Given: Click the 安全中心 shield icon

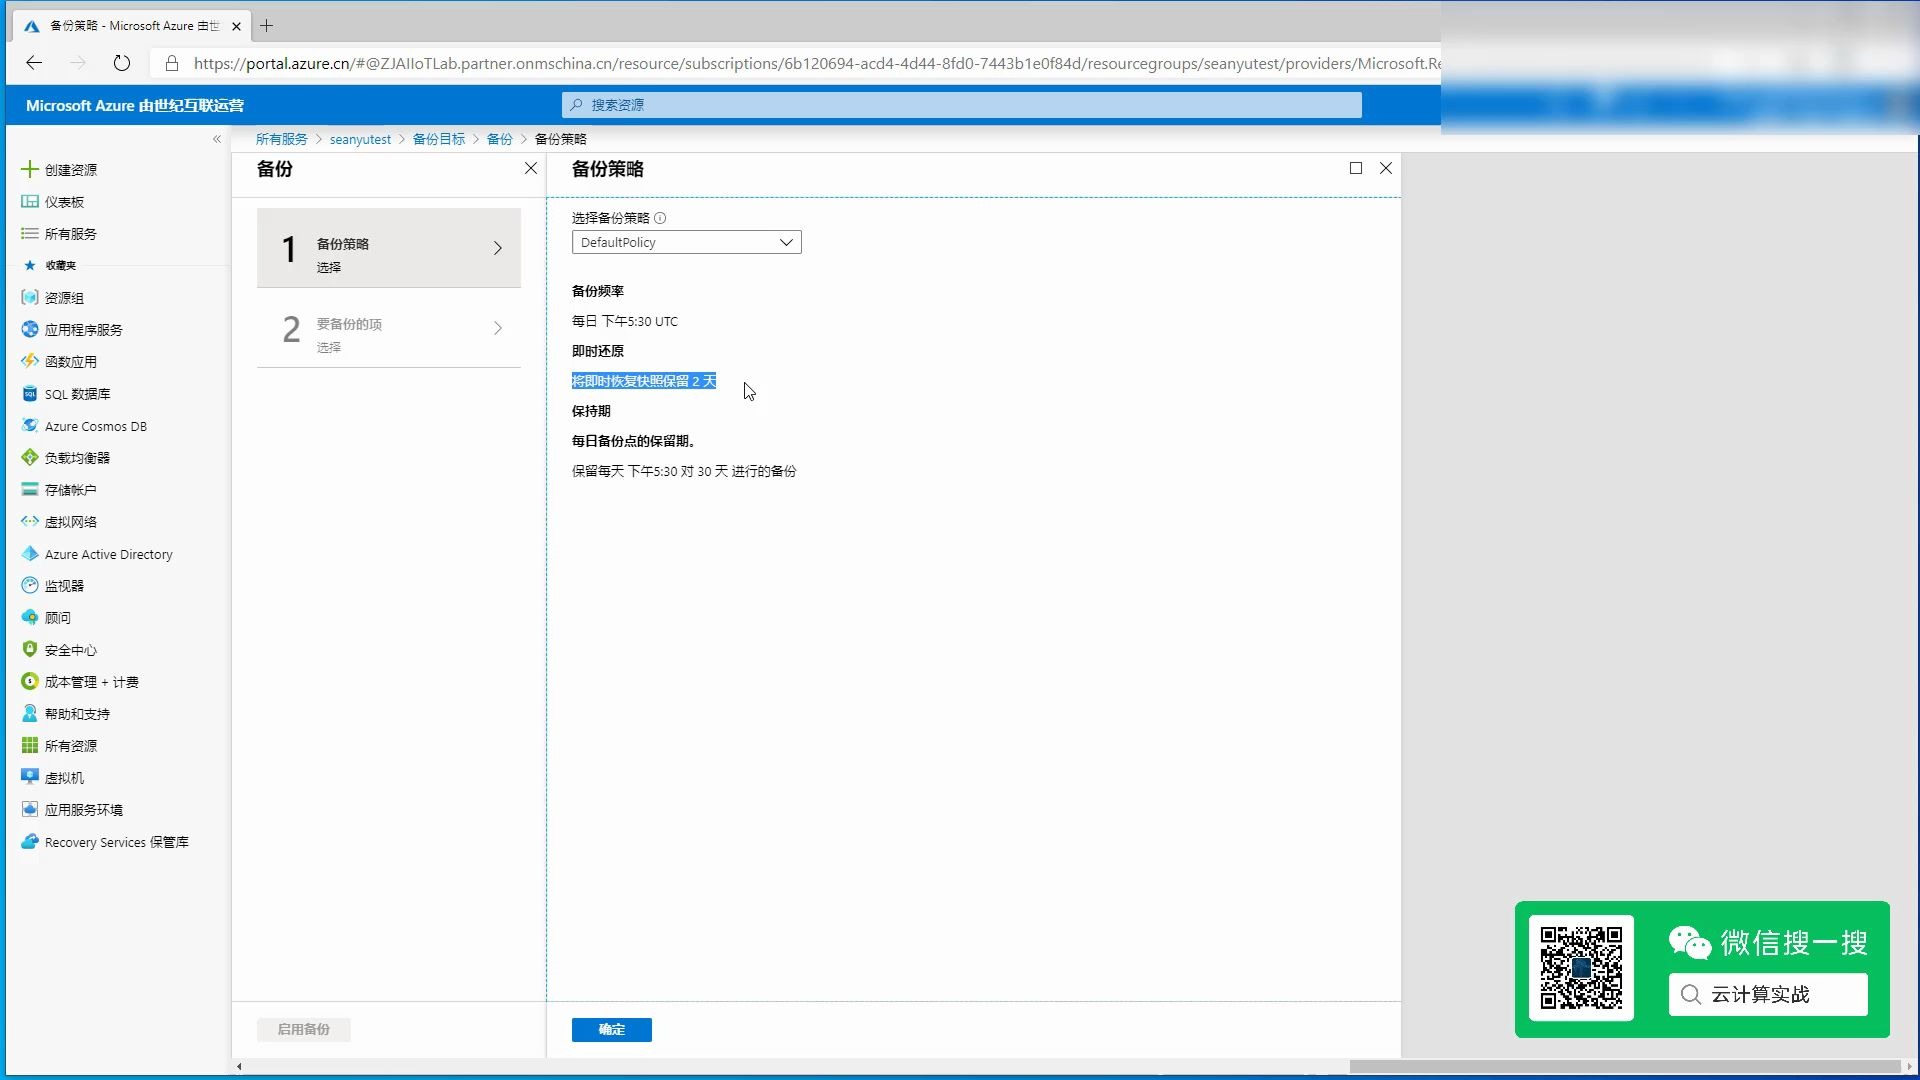Looking at the screenshot, I should [30, 649].
